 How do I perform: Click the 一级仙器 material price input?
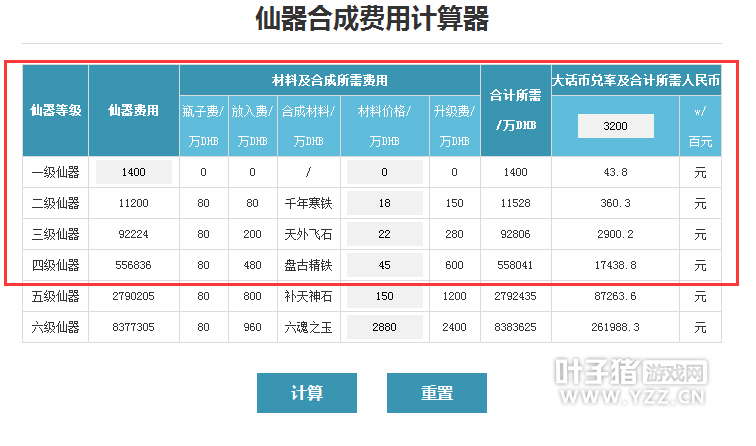[384, 172]
